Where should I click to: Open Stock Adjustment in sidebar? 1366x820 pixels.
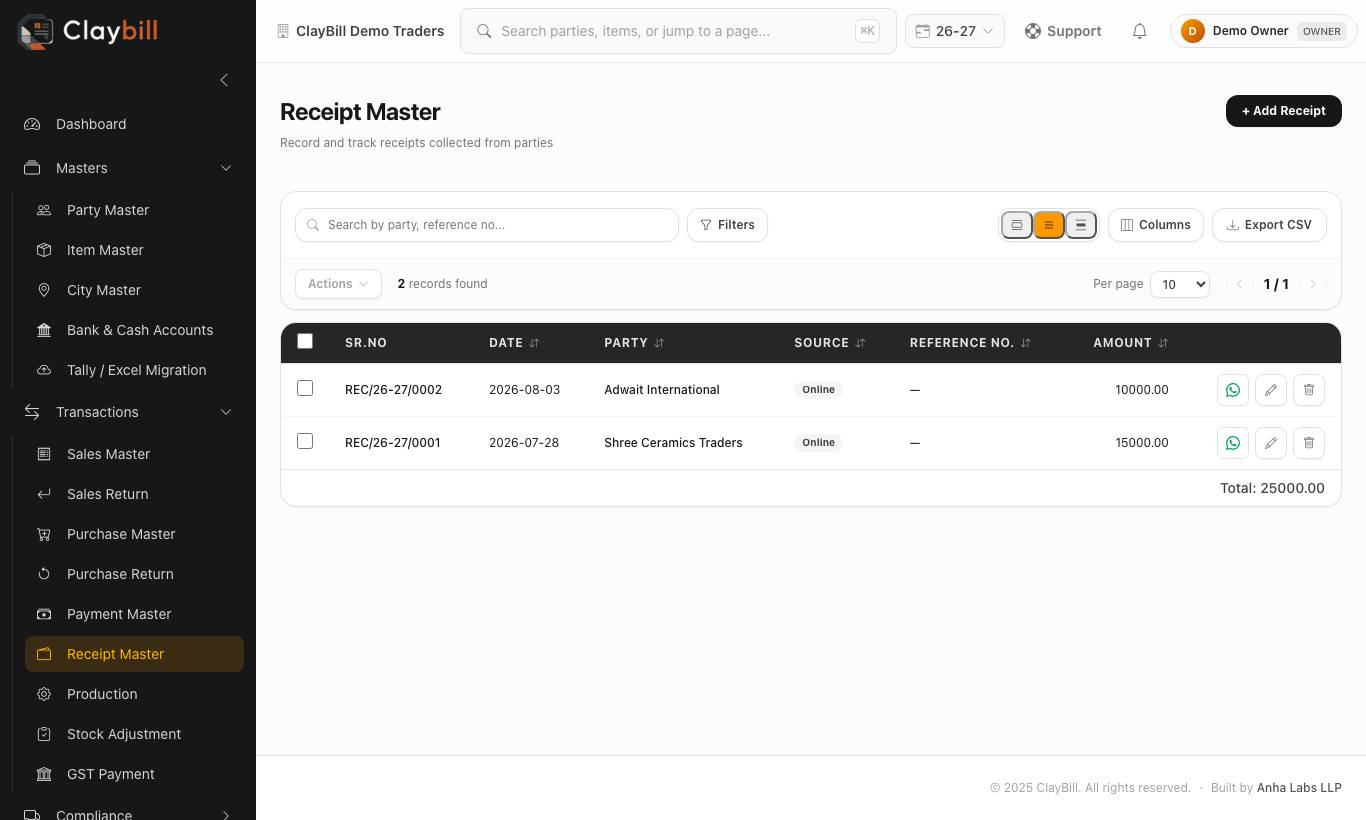(134, 734)
